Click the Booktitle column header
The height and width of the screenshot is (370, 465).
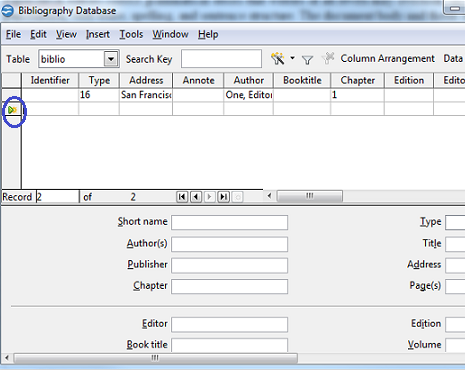click(x=302, y=80)
